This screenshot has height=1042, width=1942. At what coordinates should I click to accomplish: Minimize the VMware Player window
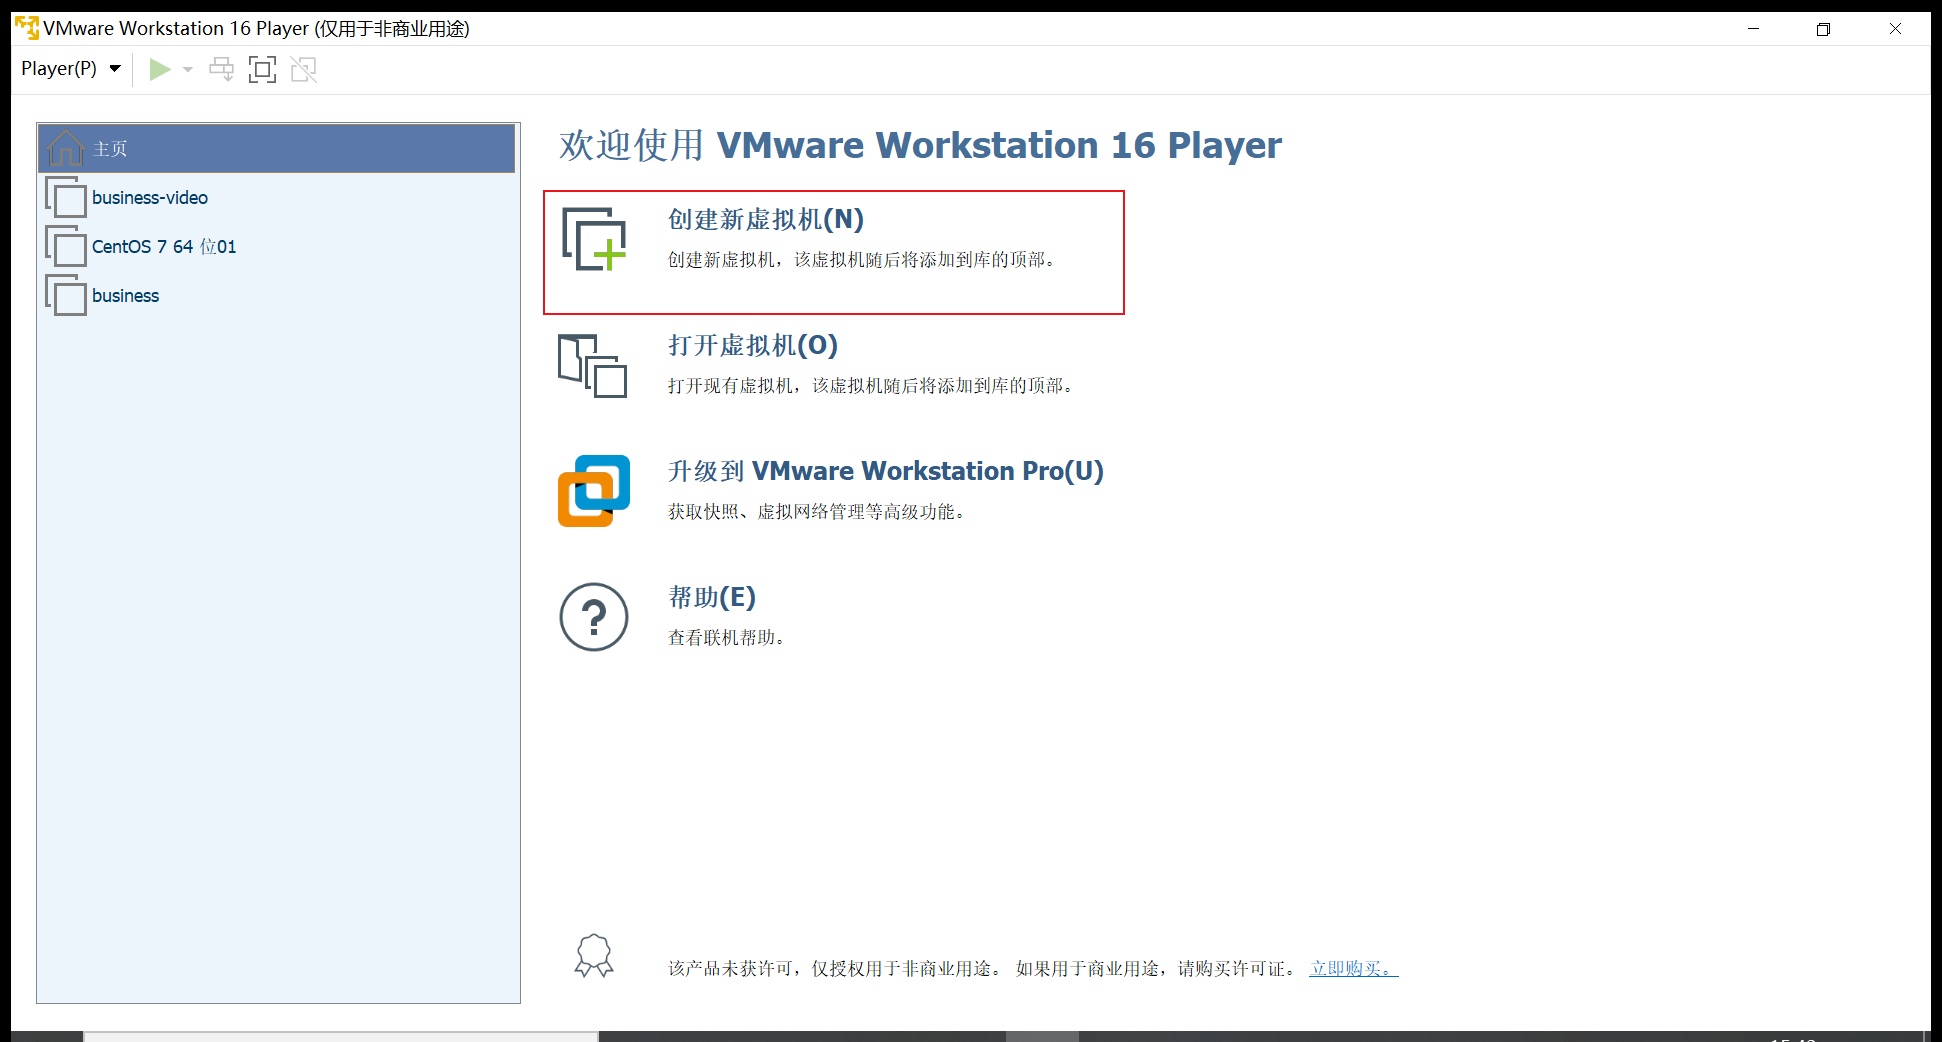[1753, 29]
